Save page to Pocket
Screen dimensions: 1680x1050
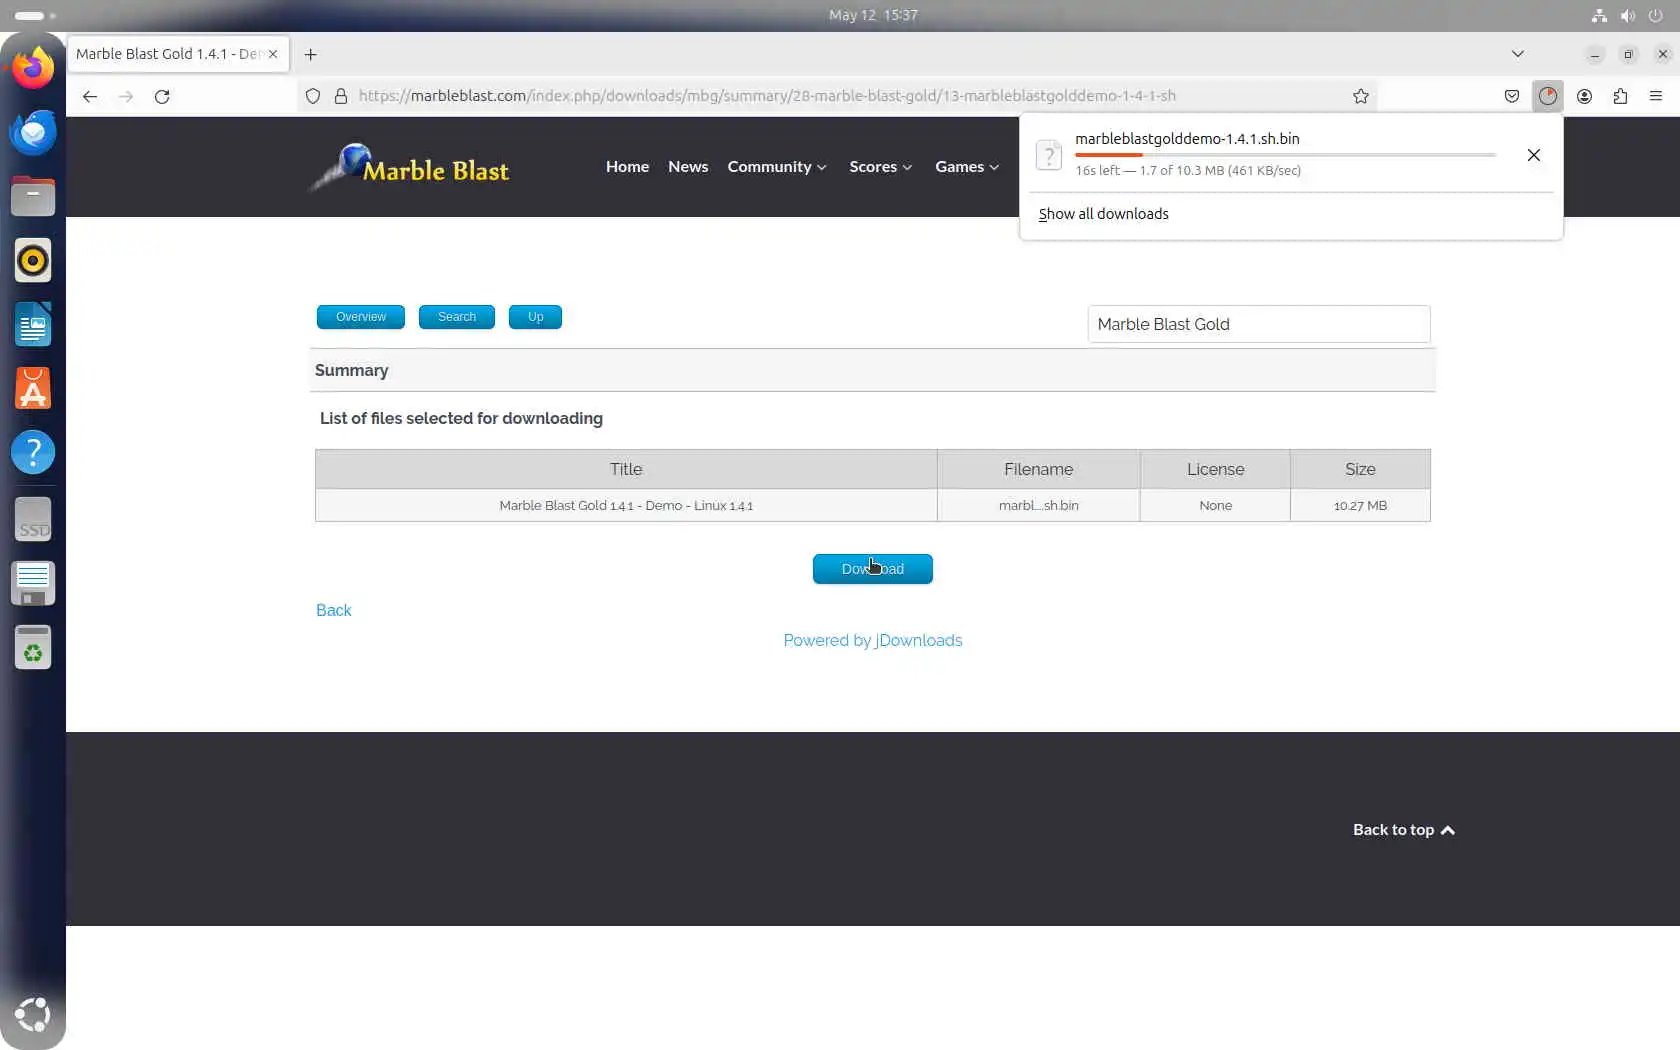click(x=1512, y=96)
